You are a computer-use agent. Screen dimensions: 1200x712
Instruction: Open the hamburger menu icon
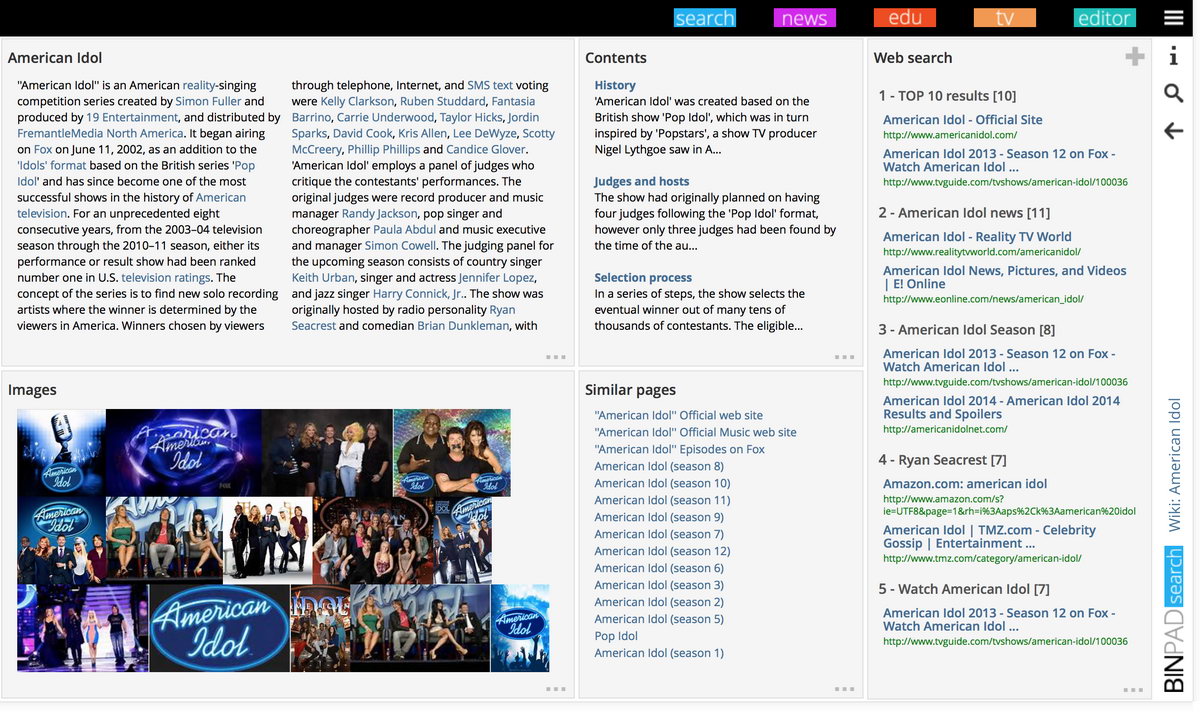[x=1174, y=18]
